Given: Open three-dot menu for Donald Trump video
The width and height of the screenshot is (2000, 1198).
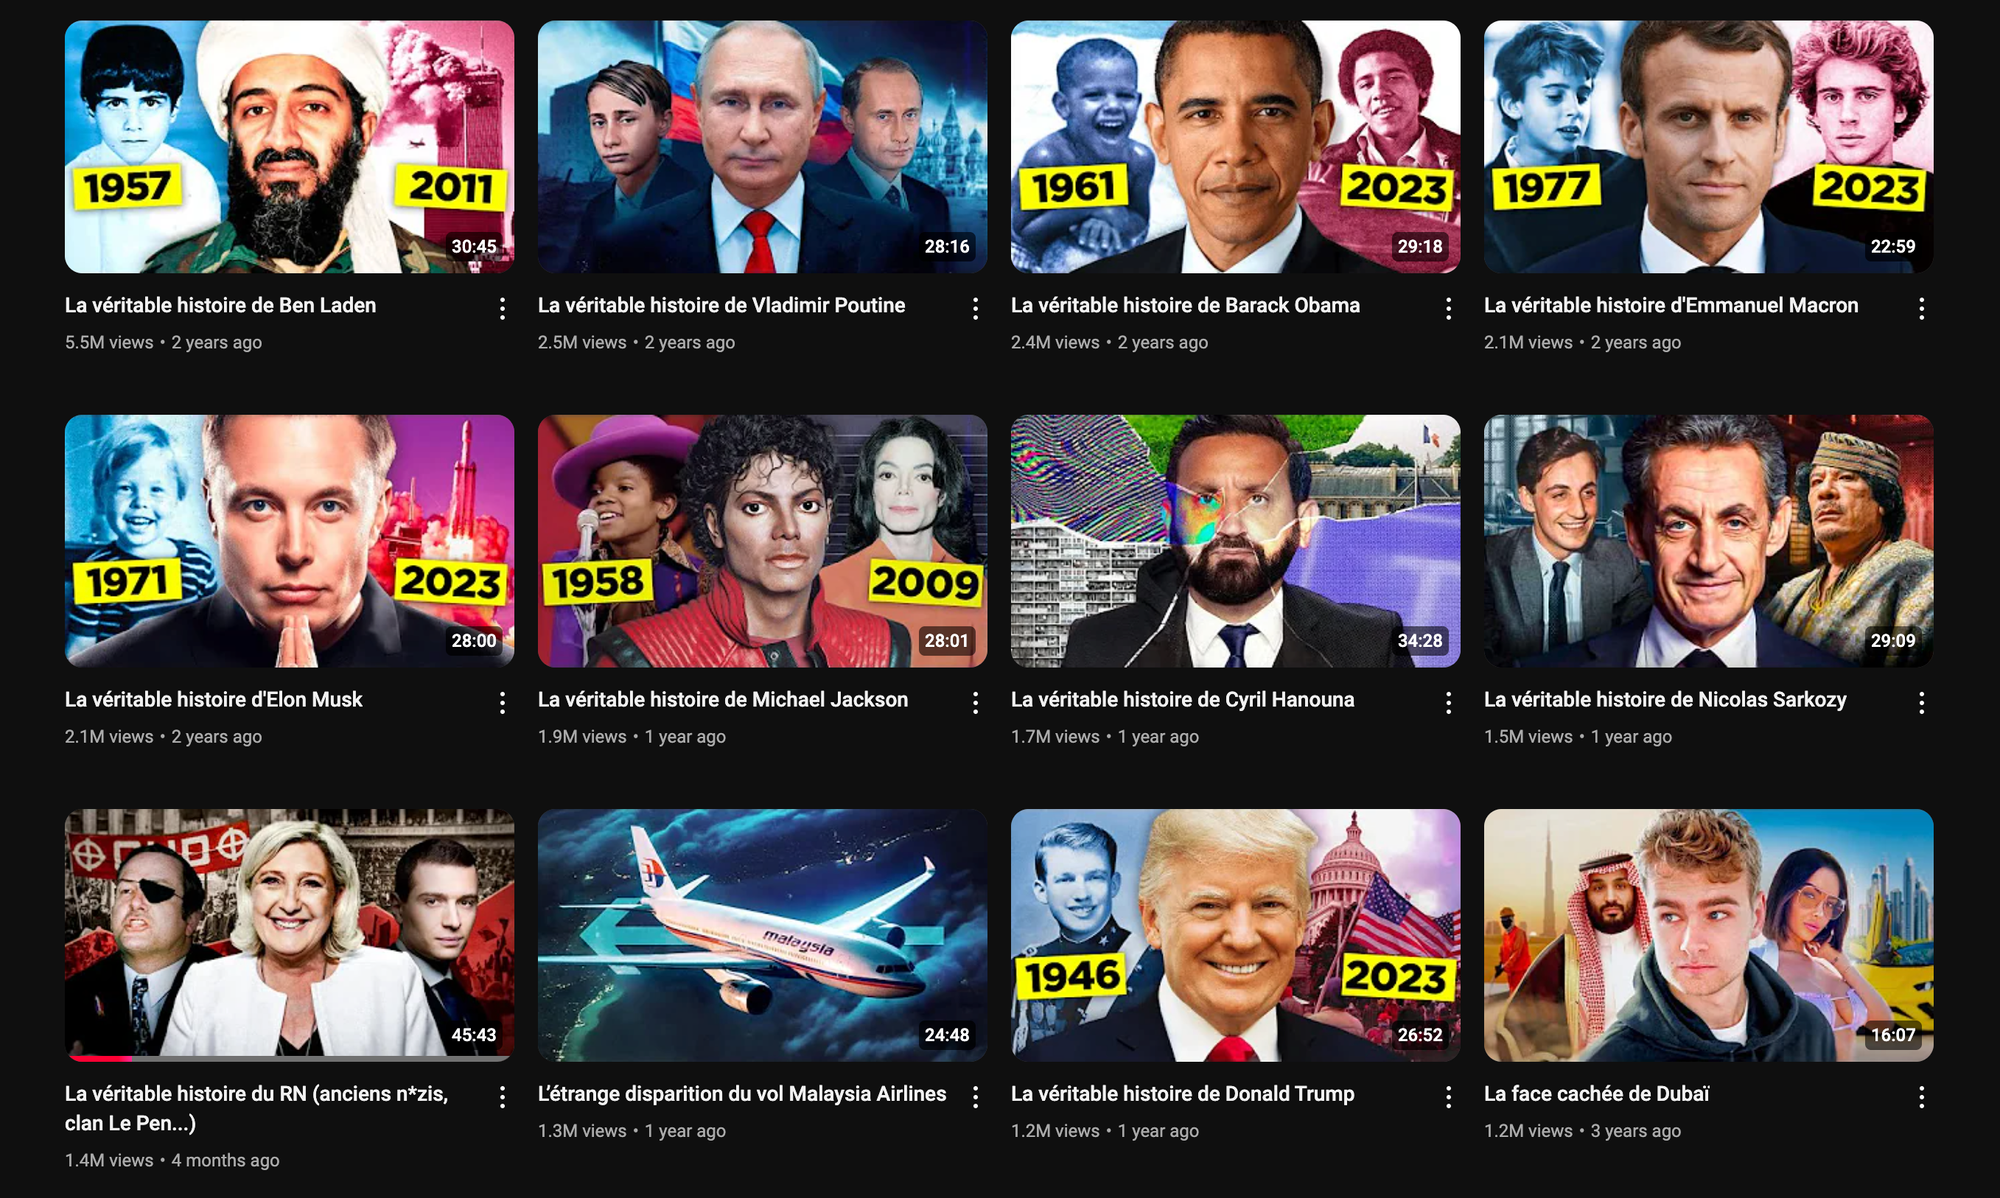Looking at the screenshot, I should pos(1448,1096).
